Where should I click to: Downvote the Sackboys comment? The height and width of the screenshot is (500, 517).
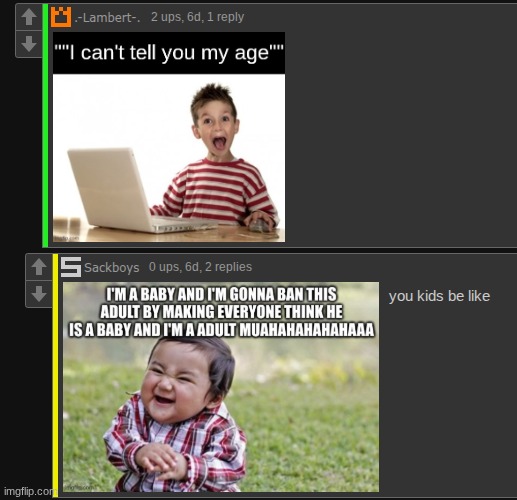[x=39, y=294]
